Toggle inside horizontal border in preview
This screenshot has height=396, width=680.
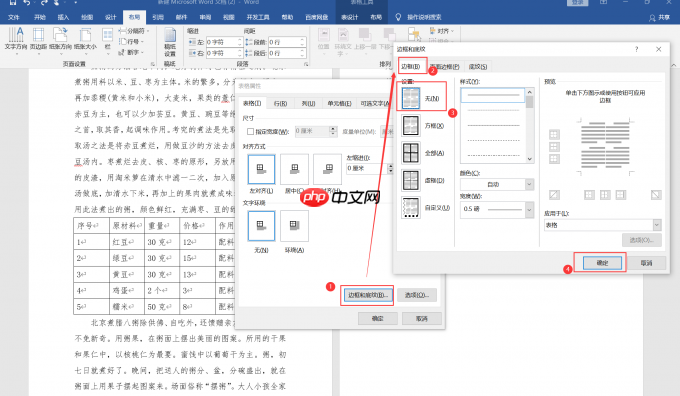[554, 147]
